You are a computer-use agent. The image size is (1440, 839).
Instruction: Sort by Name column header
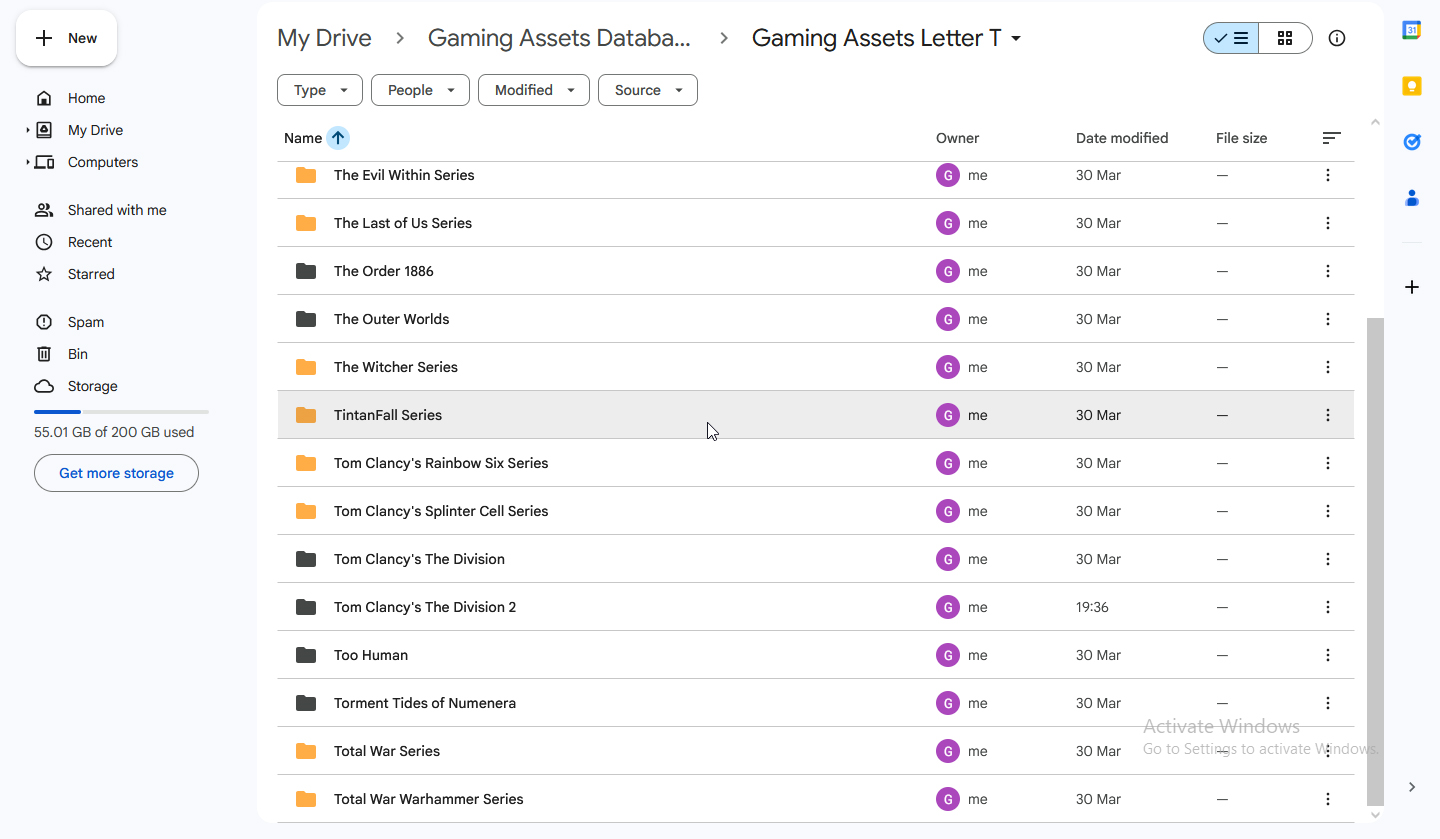(303, 138)
